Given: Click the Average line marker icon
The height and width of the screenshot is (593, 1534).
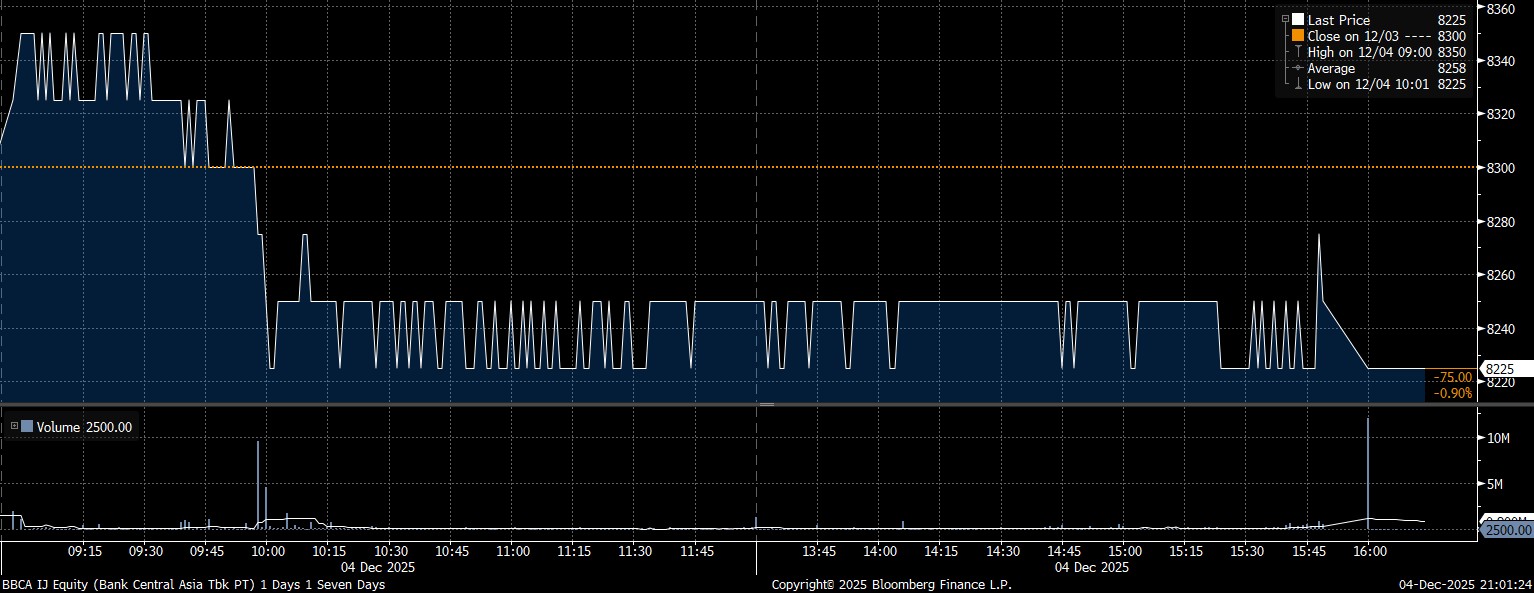Looking at the screenshot, I should (x=1298, y=68).
